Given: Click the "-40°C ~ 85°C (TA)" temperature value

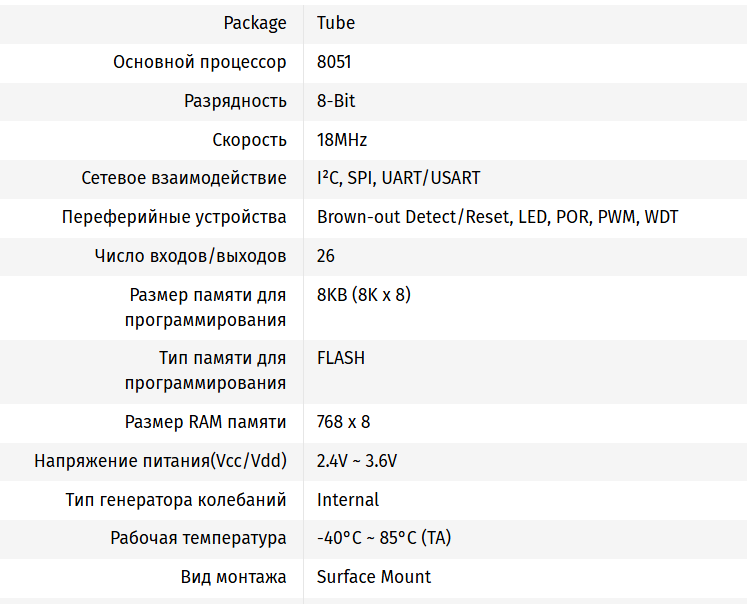Looking at the screenshot, I should (x=384, y=538).
